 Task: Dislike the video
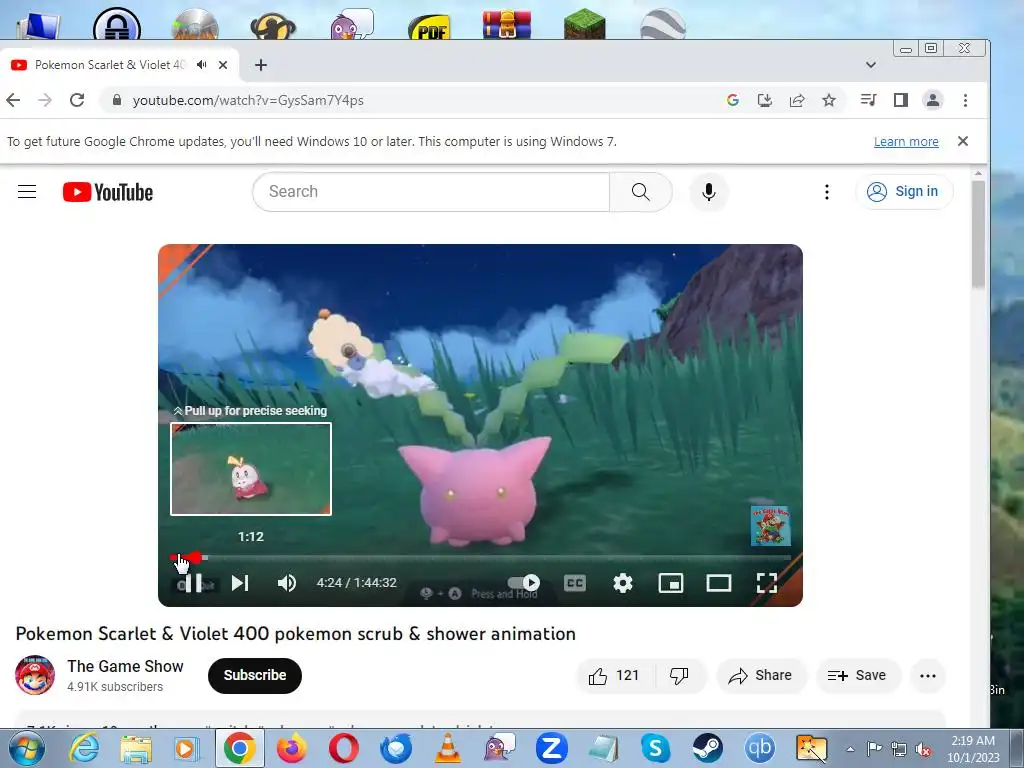(680, 675)
